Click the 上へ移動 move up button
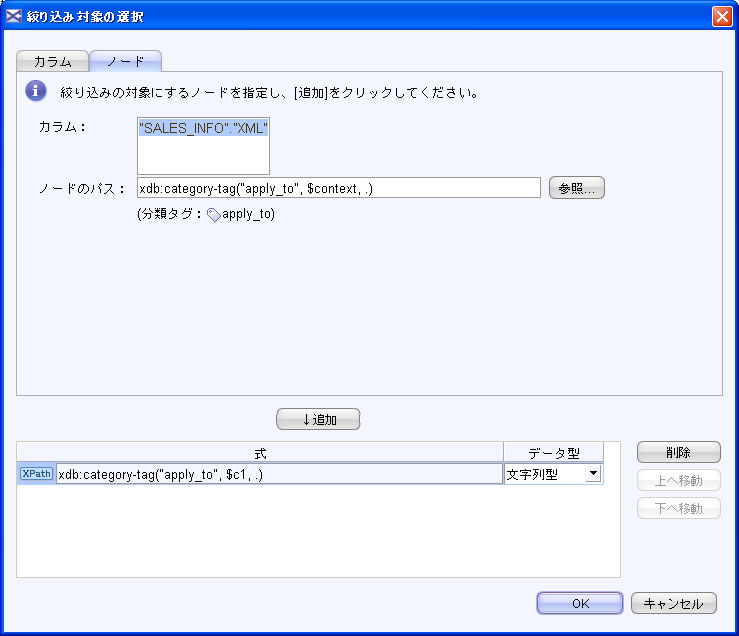Viewport: 739px width, 636px height. 679,480
